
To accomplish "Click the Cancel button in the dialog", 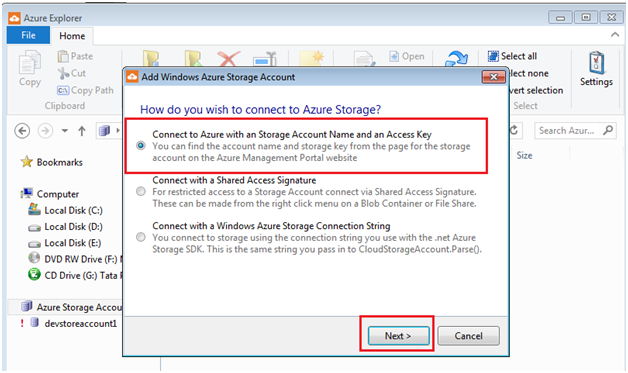I will pos(468,336).
